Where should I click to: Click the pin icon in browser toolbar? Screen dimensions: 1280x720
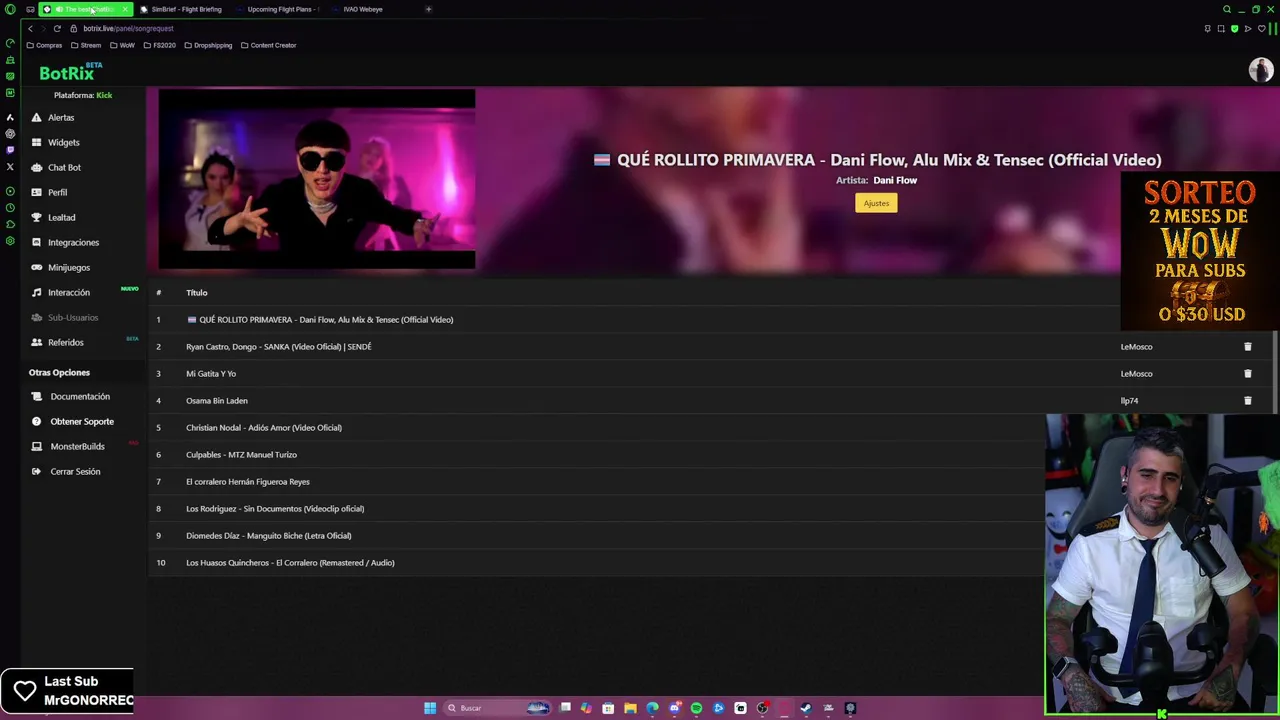click(1208, 29)
